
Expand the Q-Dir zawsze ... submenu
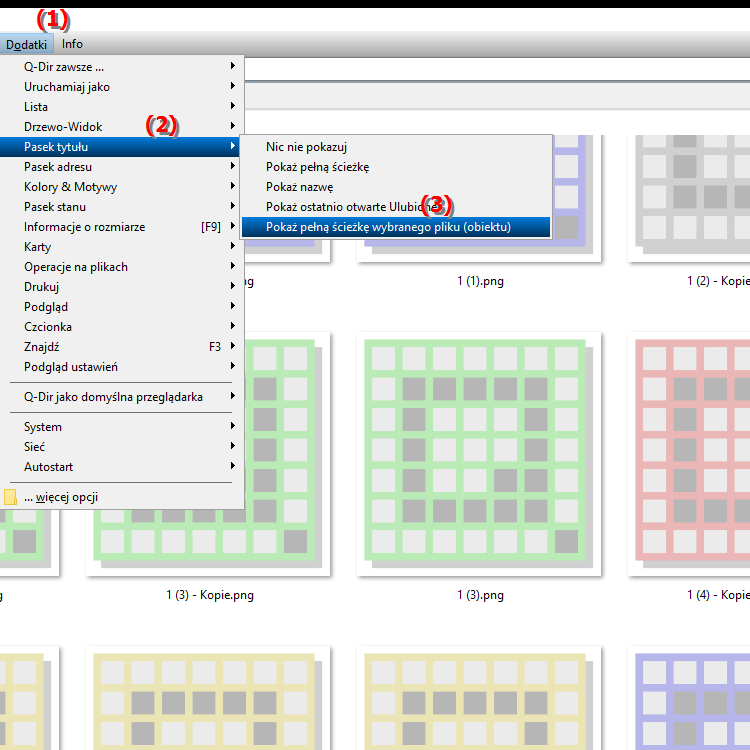click(x=122, y=66)
